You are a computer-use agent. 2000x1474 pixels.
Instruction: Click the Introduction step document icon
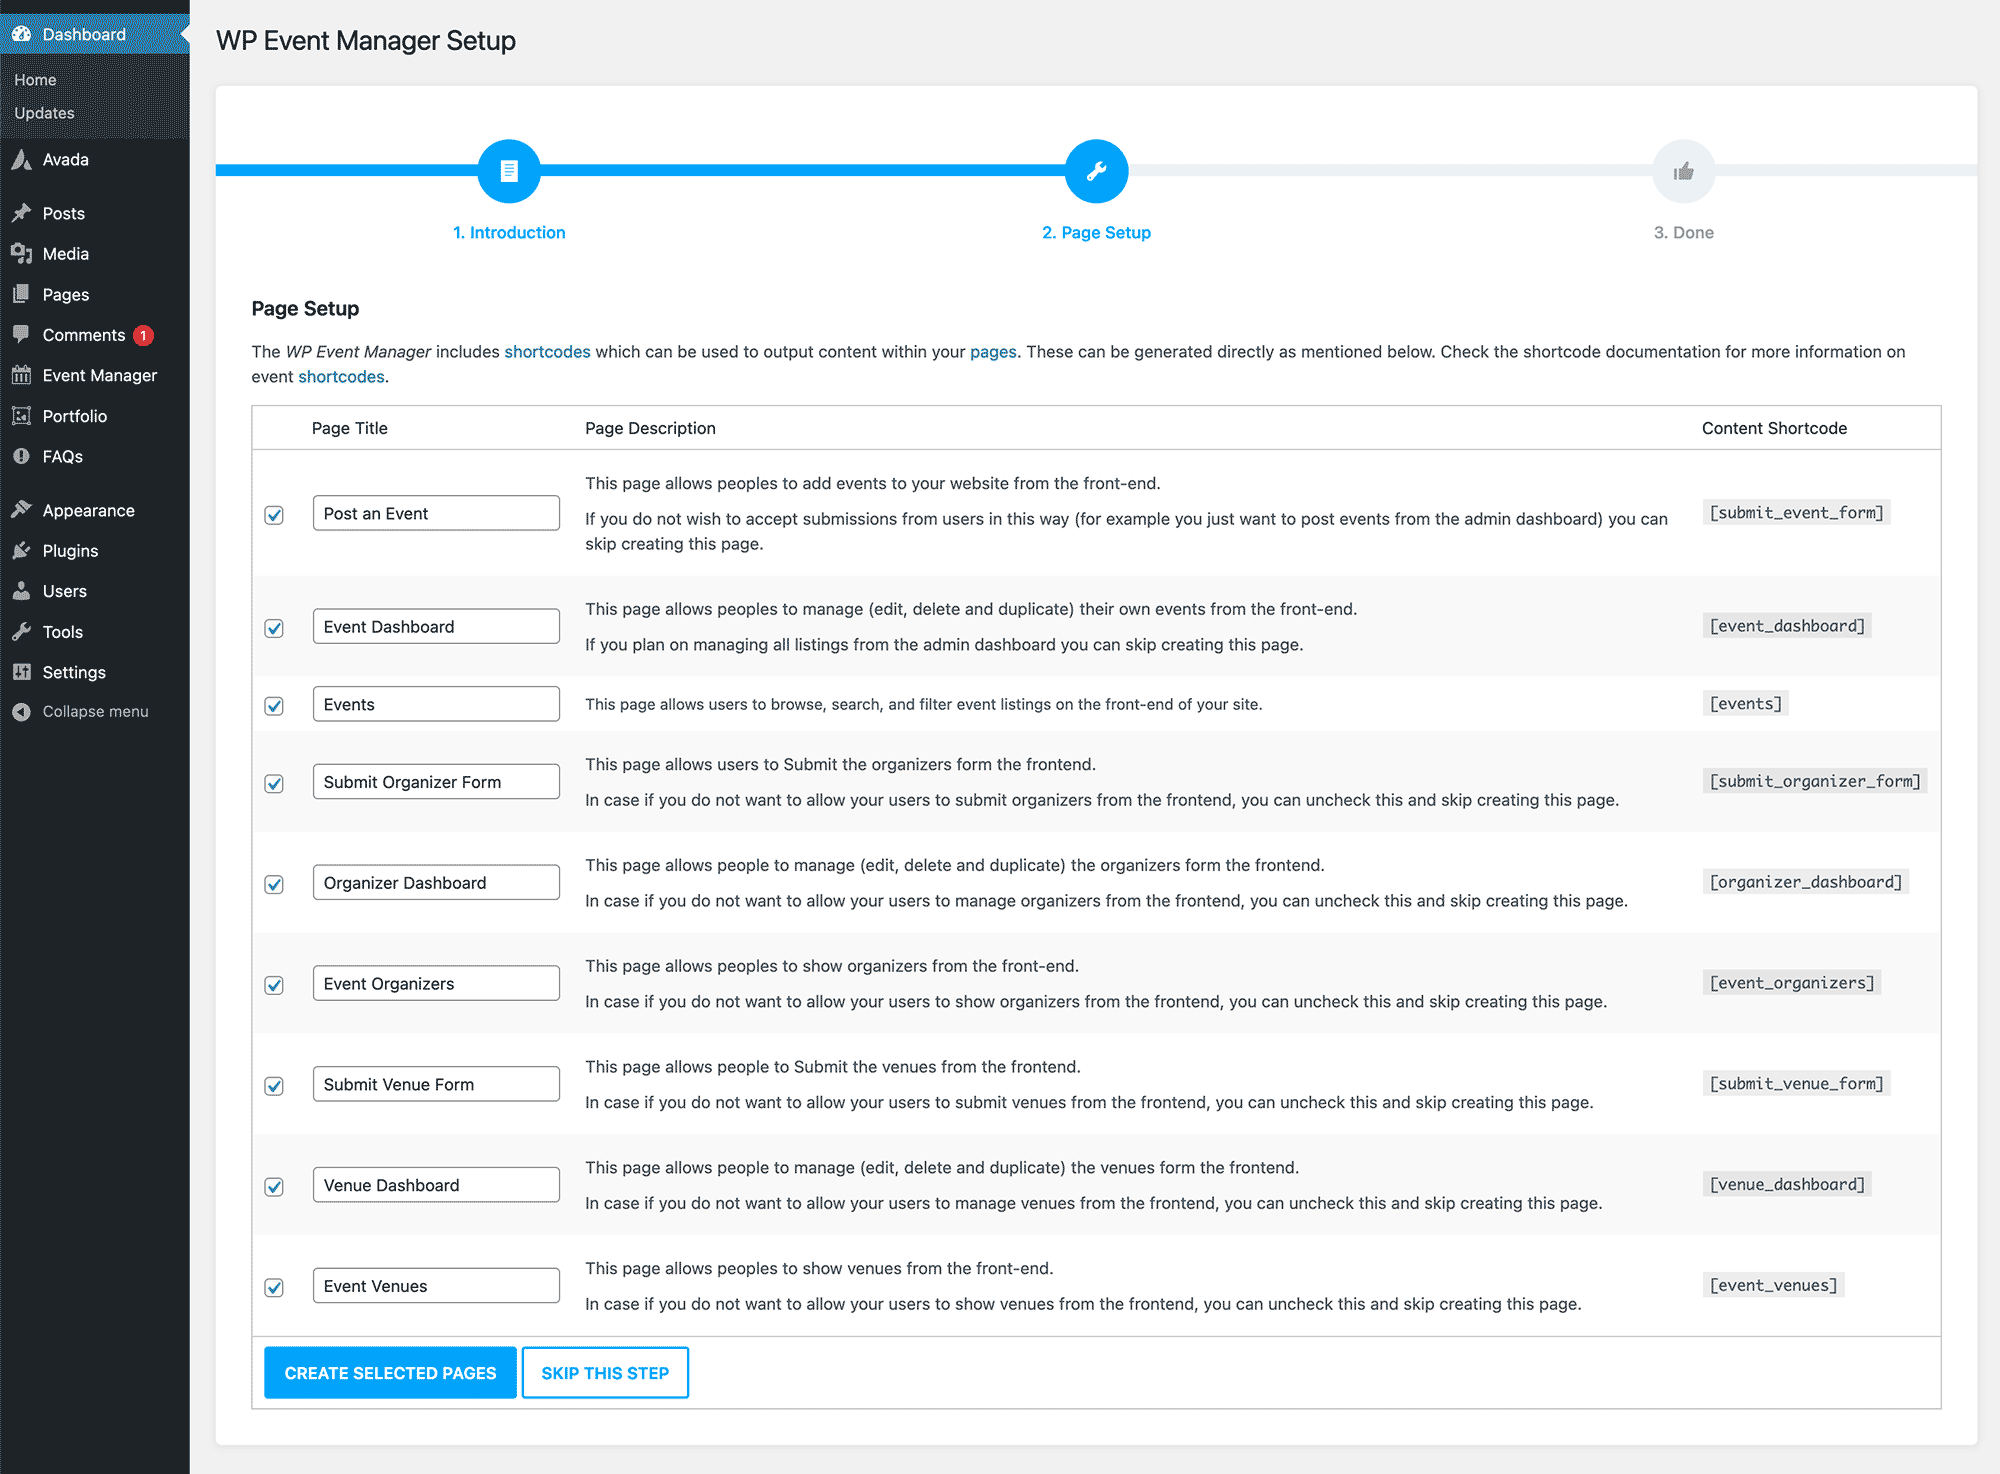click(x=509, y=171)
